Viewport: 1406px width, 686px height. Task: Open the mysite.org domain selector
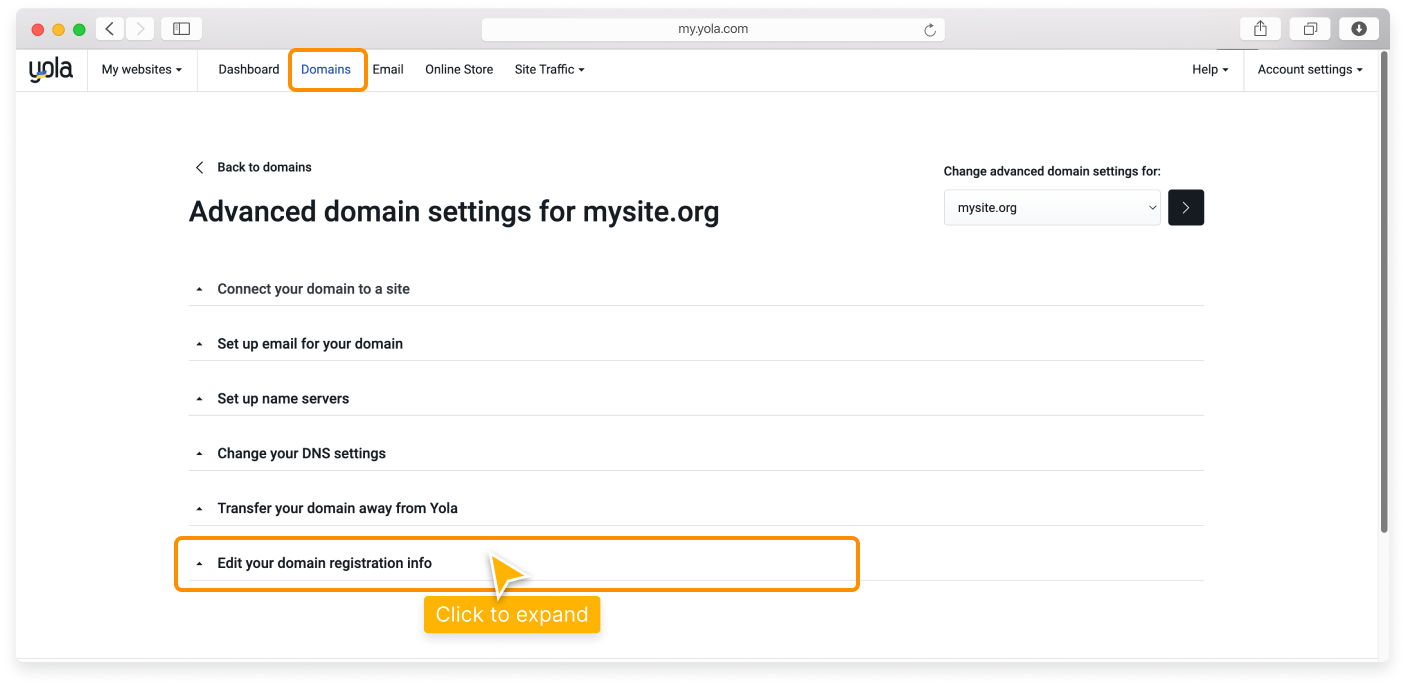[1052, 208]
